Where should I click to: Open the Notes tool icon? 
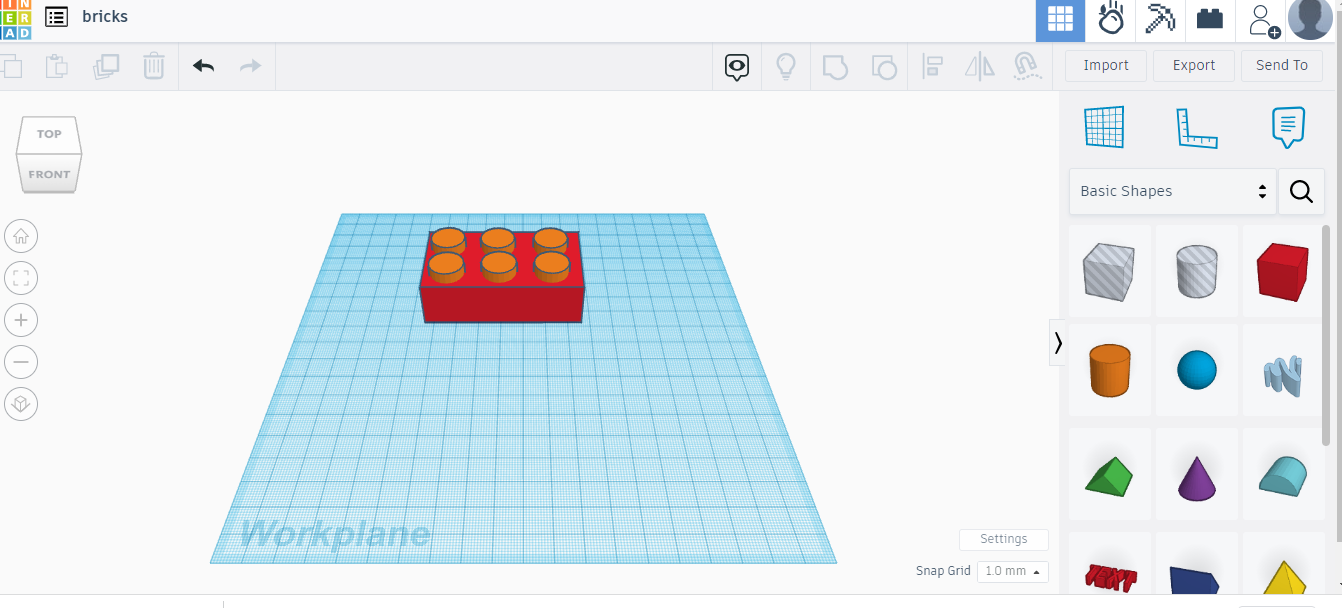click(x=1287, y=128)
